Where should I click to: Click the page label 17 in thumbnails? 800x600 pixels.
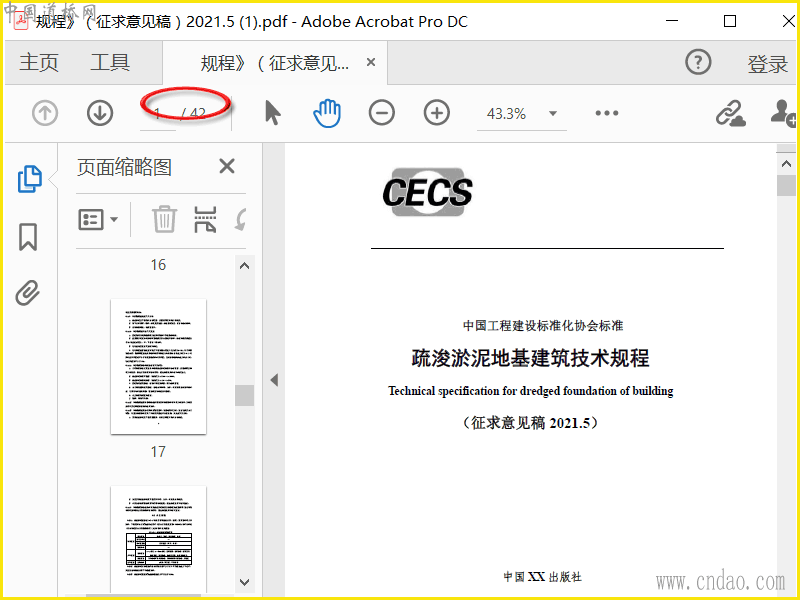(x=158, y=452)
